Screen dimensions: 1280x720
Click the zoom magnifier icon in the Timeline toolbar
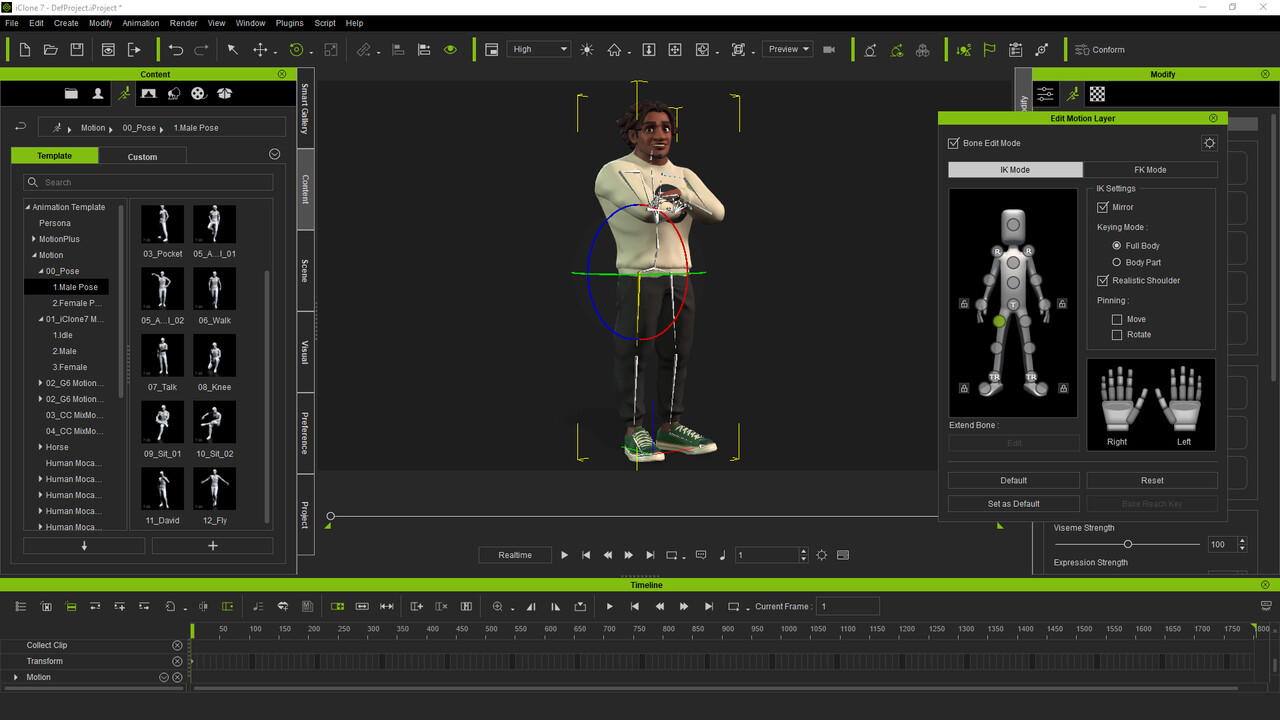pos(497,607)
